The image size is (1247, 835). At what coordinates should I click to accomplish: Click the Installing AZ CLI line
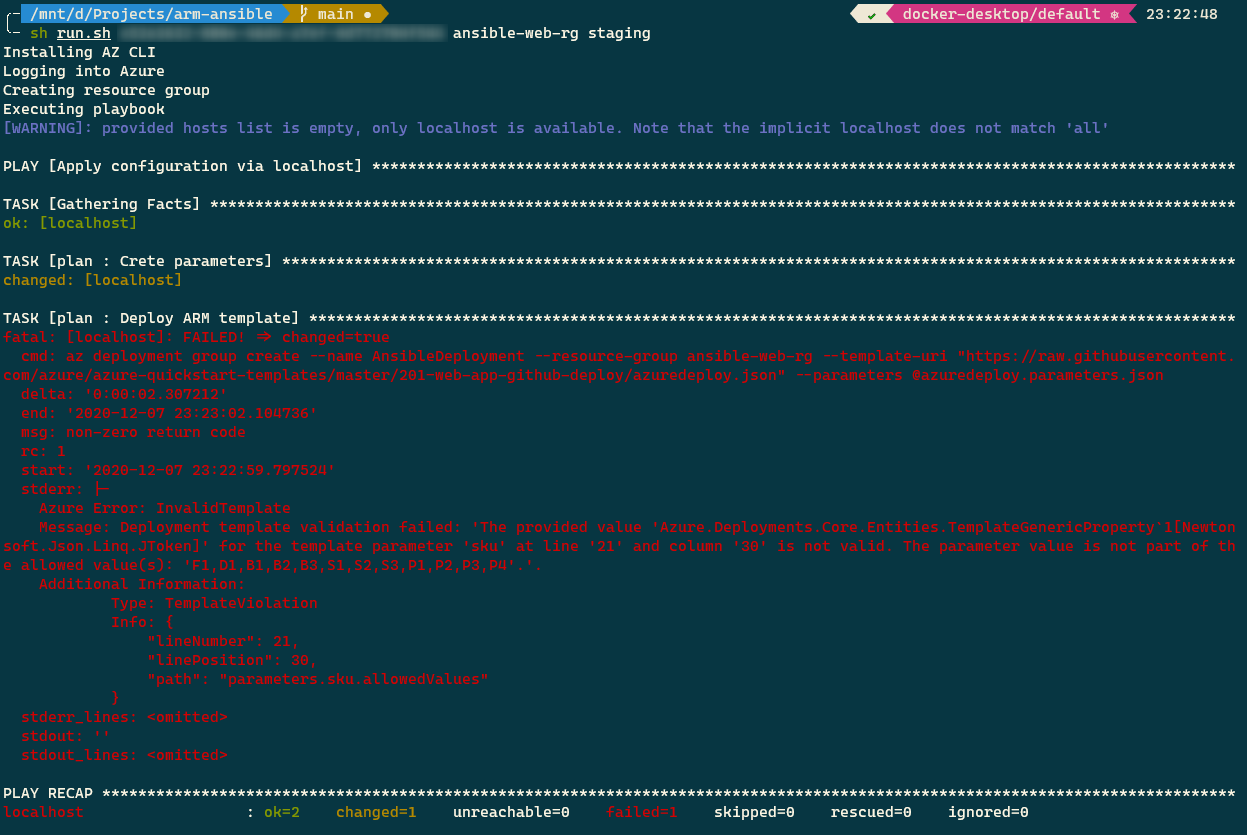click(x=79, y=52)
